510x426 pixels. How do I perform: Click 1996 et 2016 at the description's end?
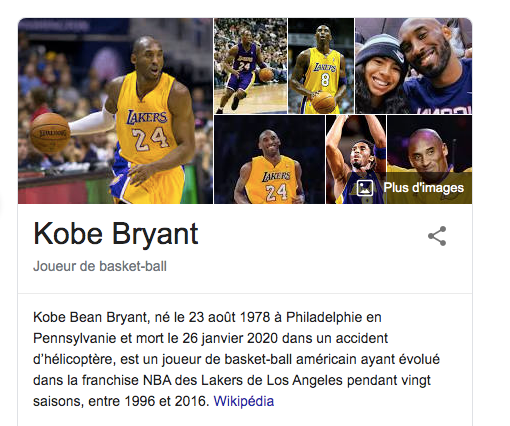click(165, 401)
